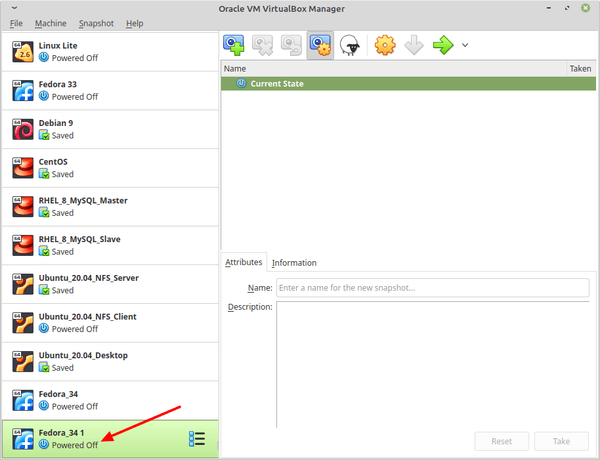Click the Restore snapshot toolbar icon
The height and width of the screenshot is (460, 600).
pos(291,45)
